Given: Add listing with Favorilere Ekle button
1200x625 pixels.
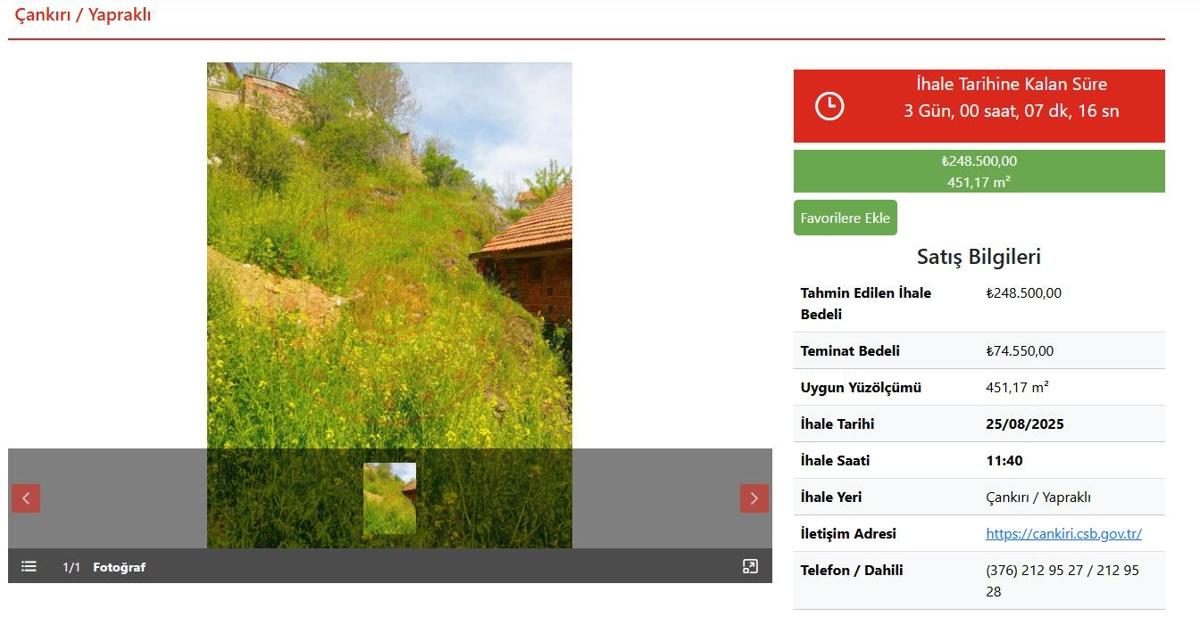Looking at the screenshot, I should click(845, 218).
